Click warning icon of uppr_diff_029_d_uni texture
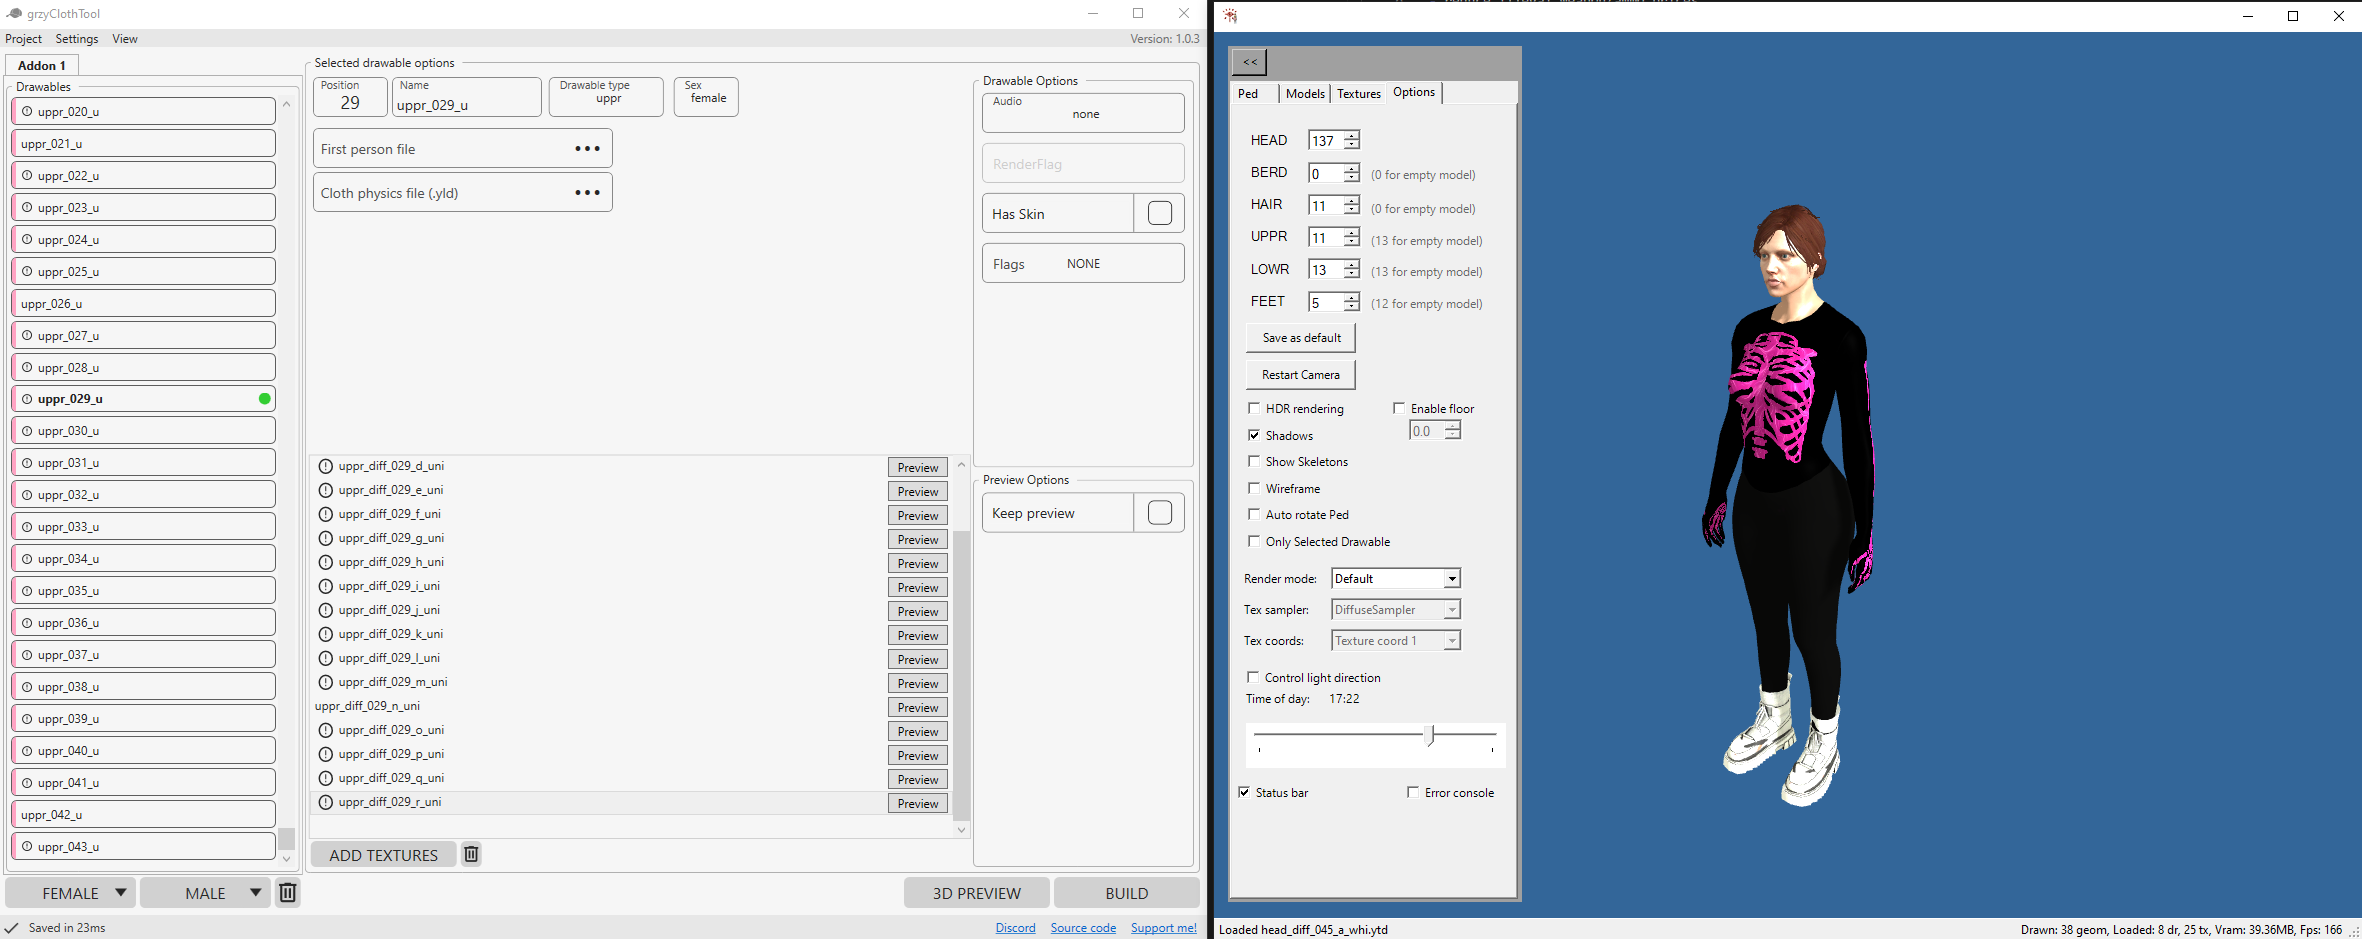This screenshot has width=2362, height=939. (326, 466)
